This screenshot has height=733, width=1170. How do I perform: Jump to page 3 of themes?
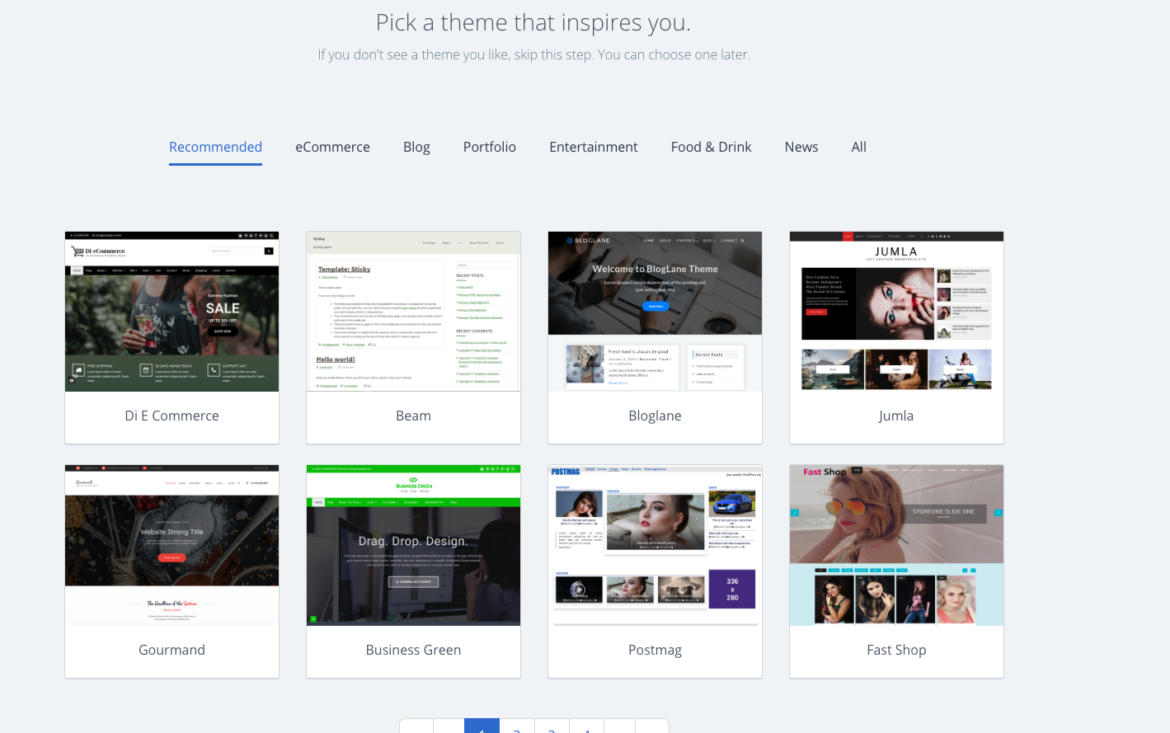[551, 728]
